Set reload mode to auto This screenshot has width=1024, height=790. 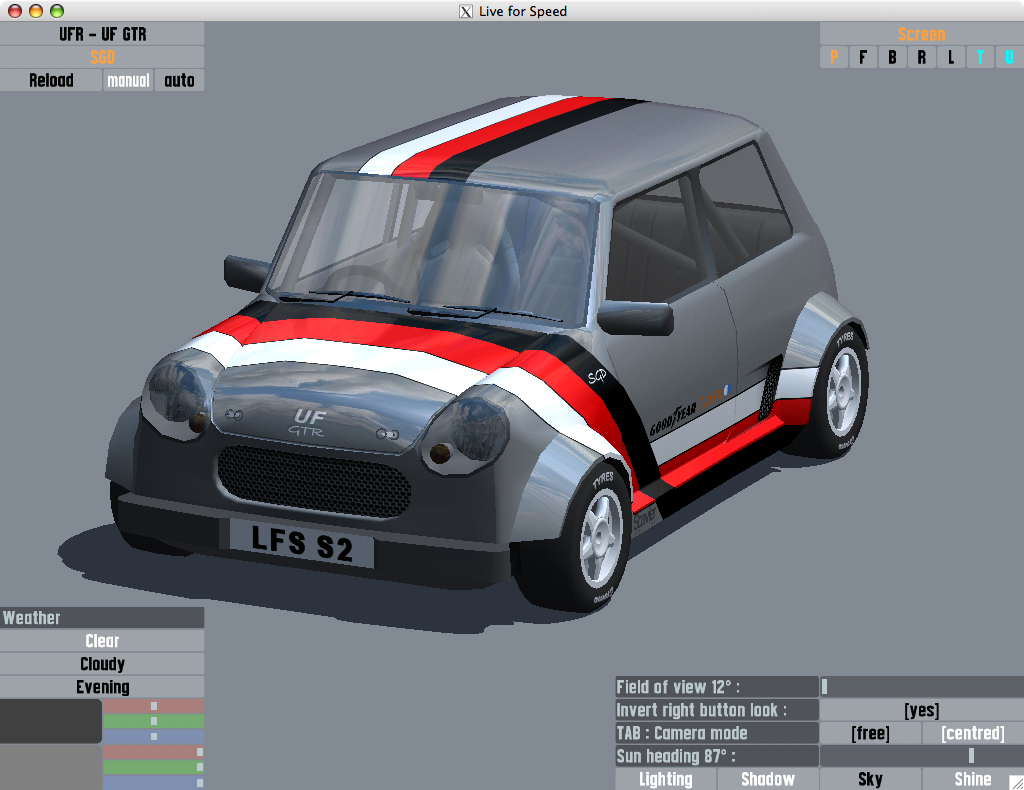click(x=179, y=80)
